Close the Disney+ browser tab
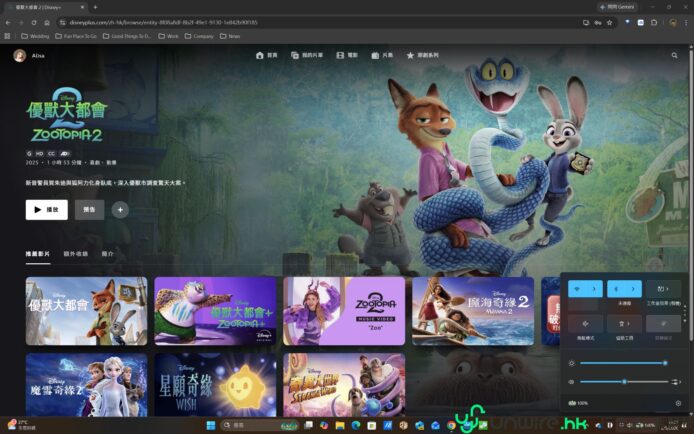Viewport: 694px width, 434px height. pyautogui.click(x=82, y=7)
